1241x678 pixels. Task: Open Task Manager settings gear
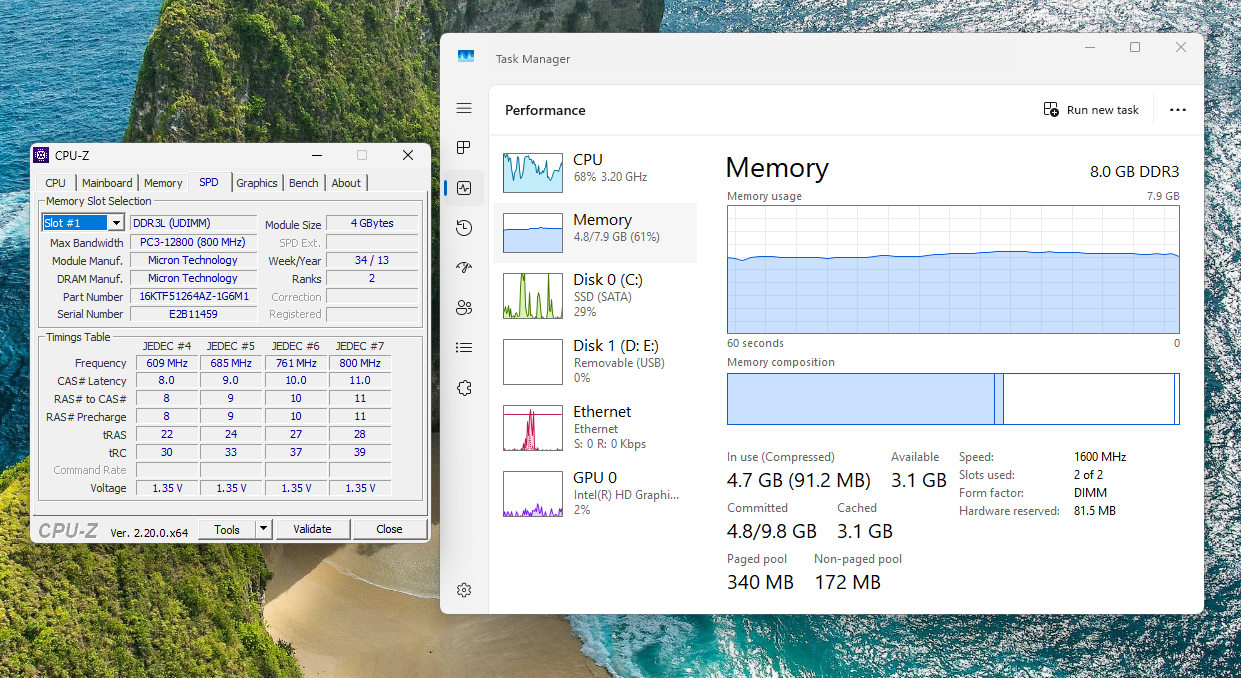point(463,590)
